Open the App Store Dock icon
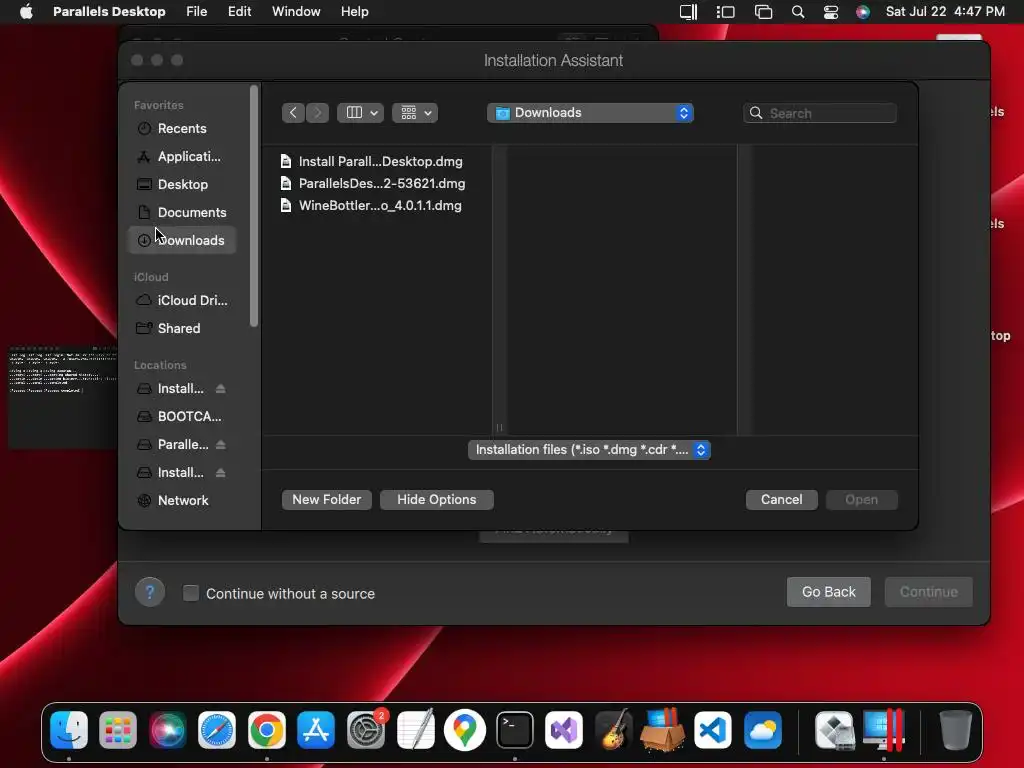The width and height of the screenshot is (1024, 768). tap(316, 729)
